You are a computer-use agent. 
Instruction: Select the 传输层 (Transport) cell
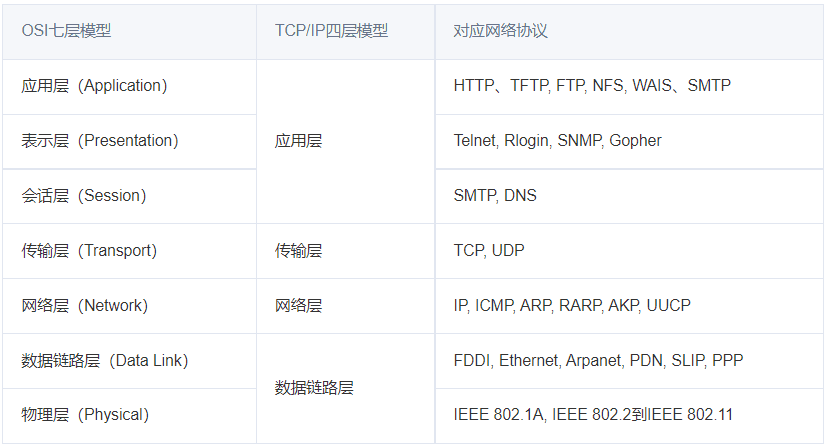pos(89,251)
